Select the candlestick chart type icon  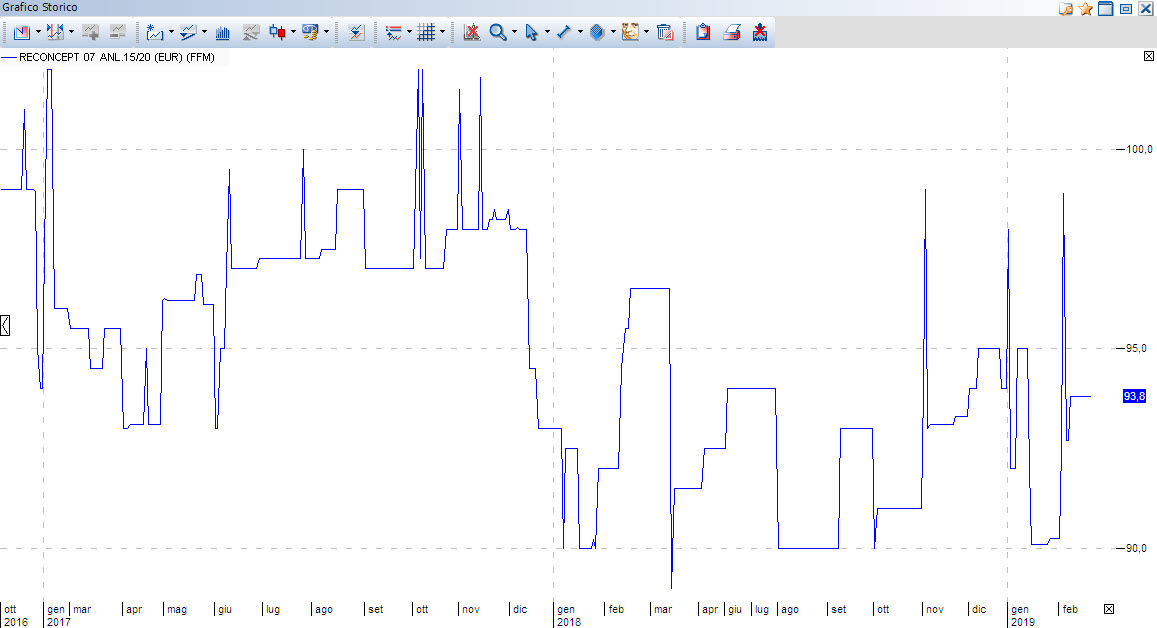(x=277, y=32)
